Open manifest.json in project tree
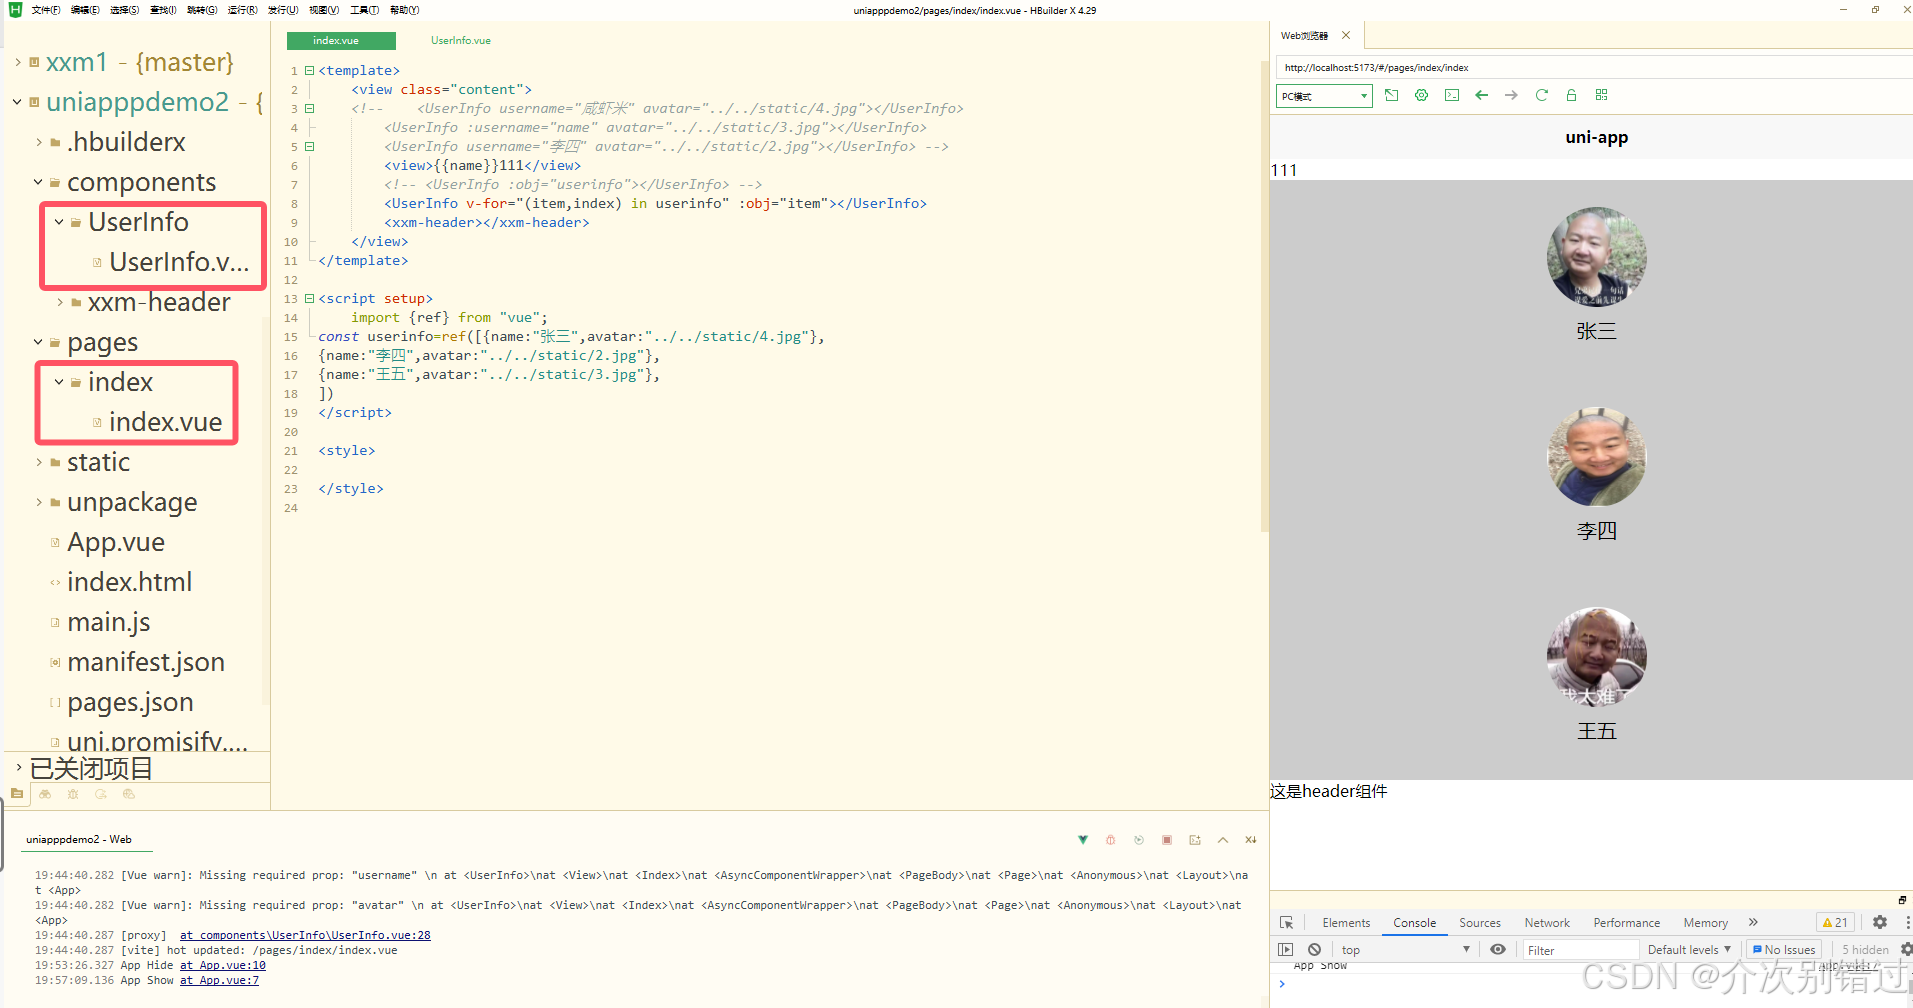This screenshot has height=1008, width=1913. [x=146, y=662]
